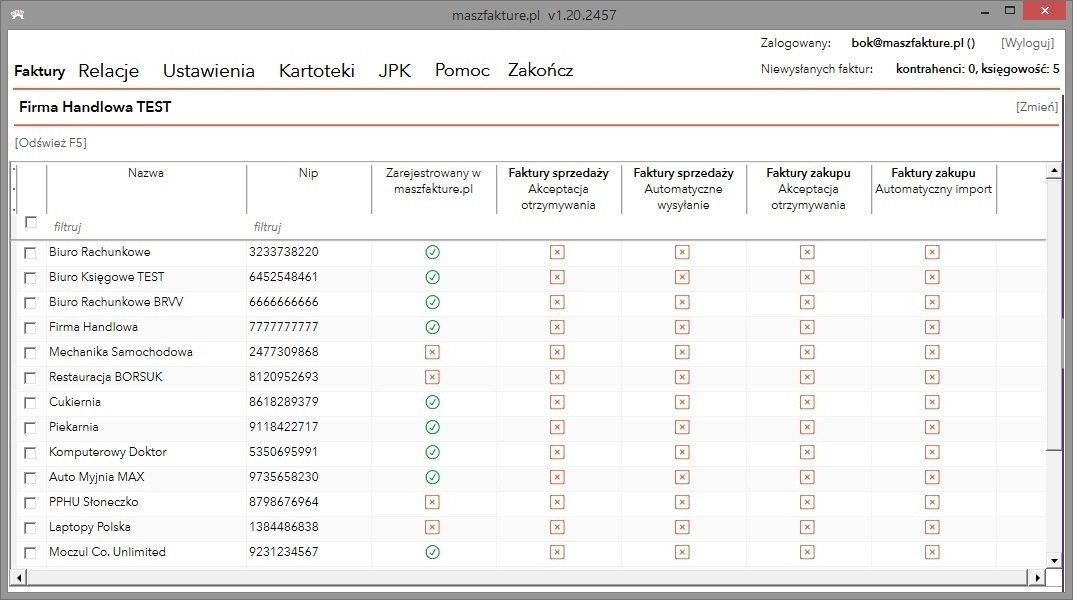Click not-registered X icon for Restauracja BORSUK
Screen dimensions: 1073x600
pos(432,377)
